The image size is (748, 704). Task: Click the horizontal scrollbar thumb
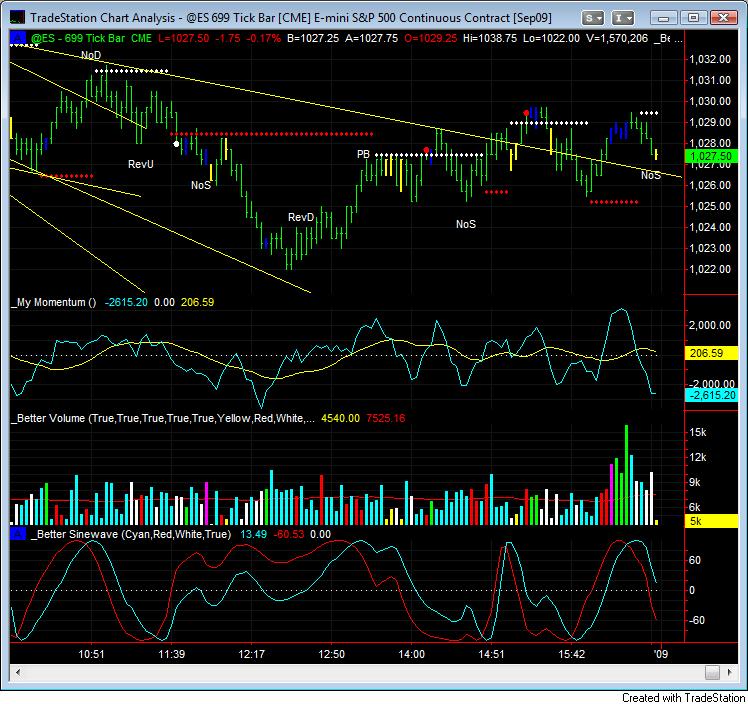[712, 672]
